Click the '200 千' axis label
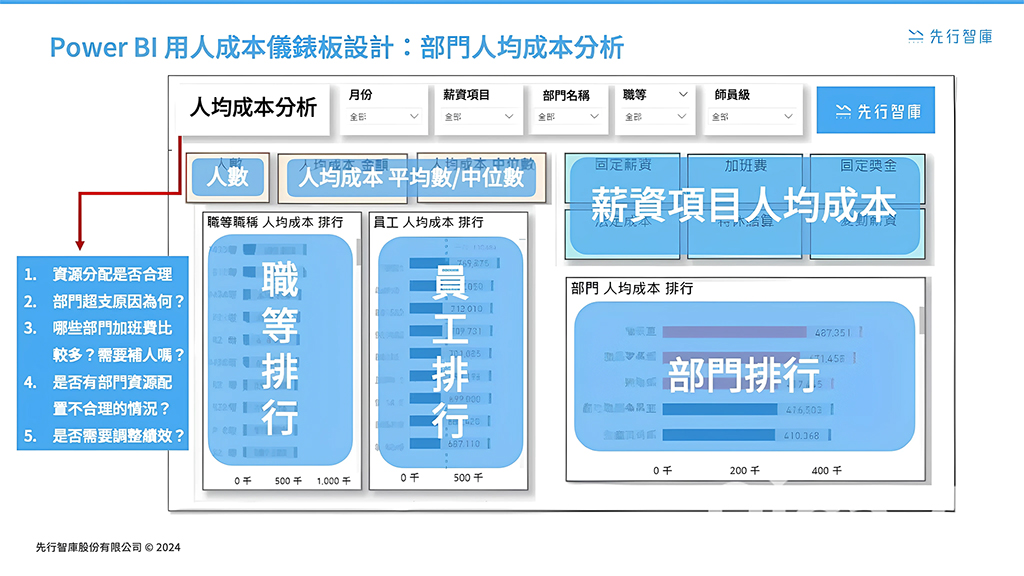The height and width of the screenshot is (576, 1024). pyautogui.click(x=744, y=470)
